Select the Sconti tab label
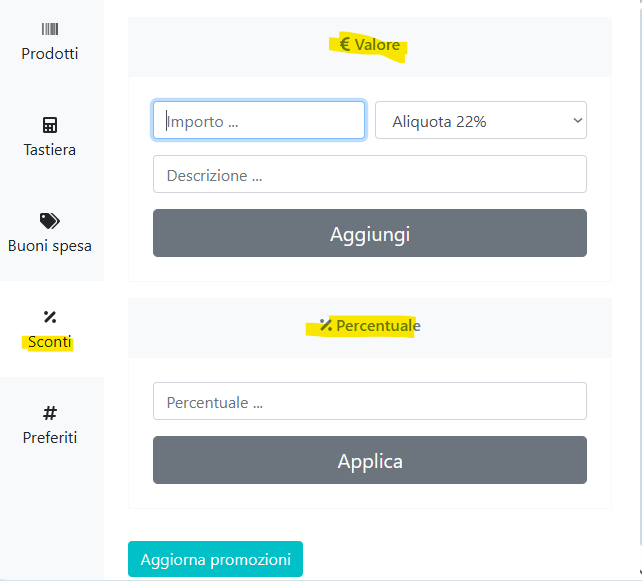642x581 pixels. tap(50, 342)
